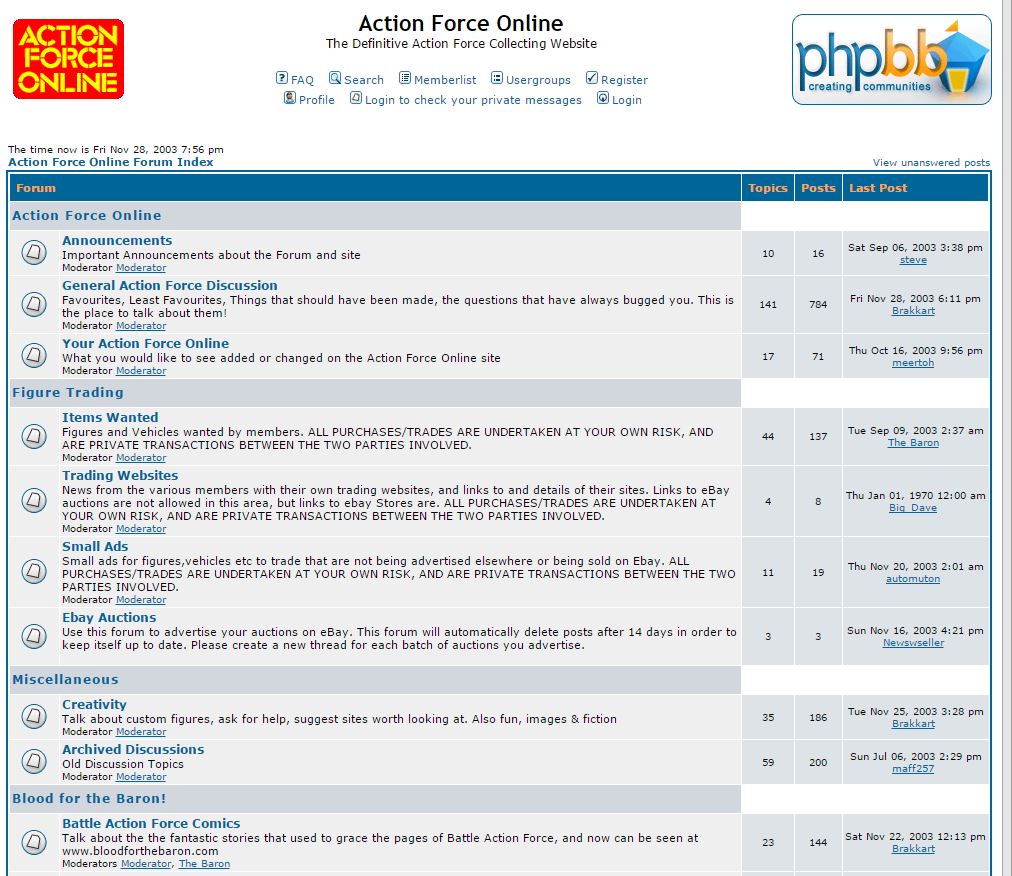This screenshot has height=876, width=1012.
Task: Click the Register checkmark icon
Action: coord(592,78)
